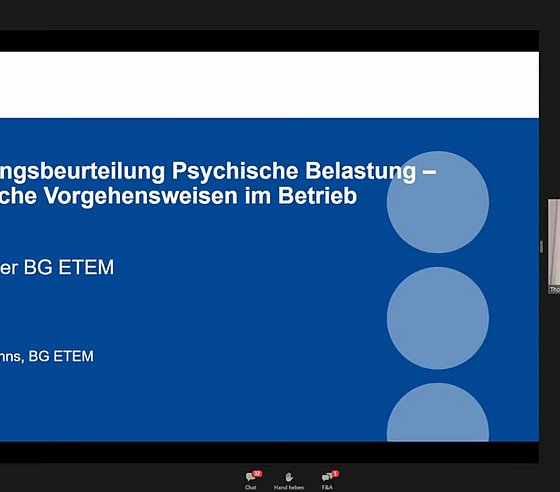Click the bottom partially visible circle on slide
The height and width of the screenshot is (492, 560).
pyautogui.click(x=438, y=412)
